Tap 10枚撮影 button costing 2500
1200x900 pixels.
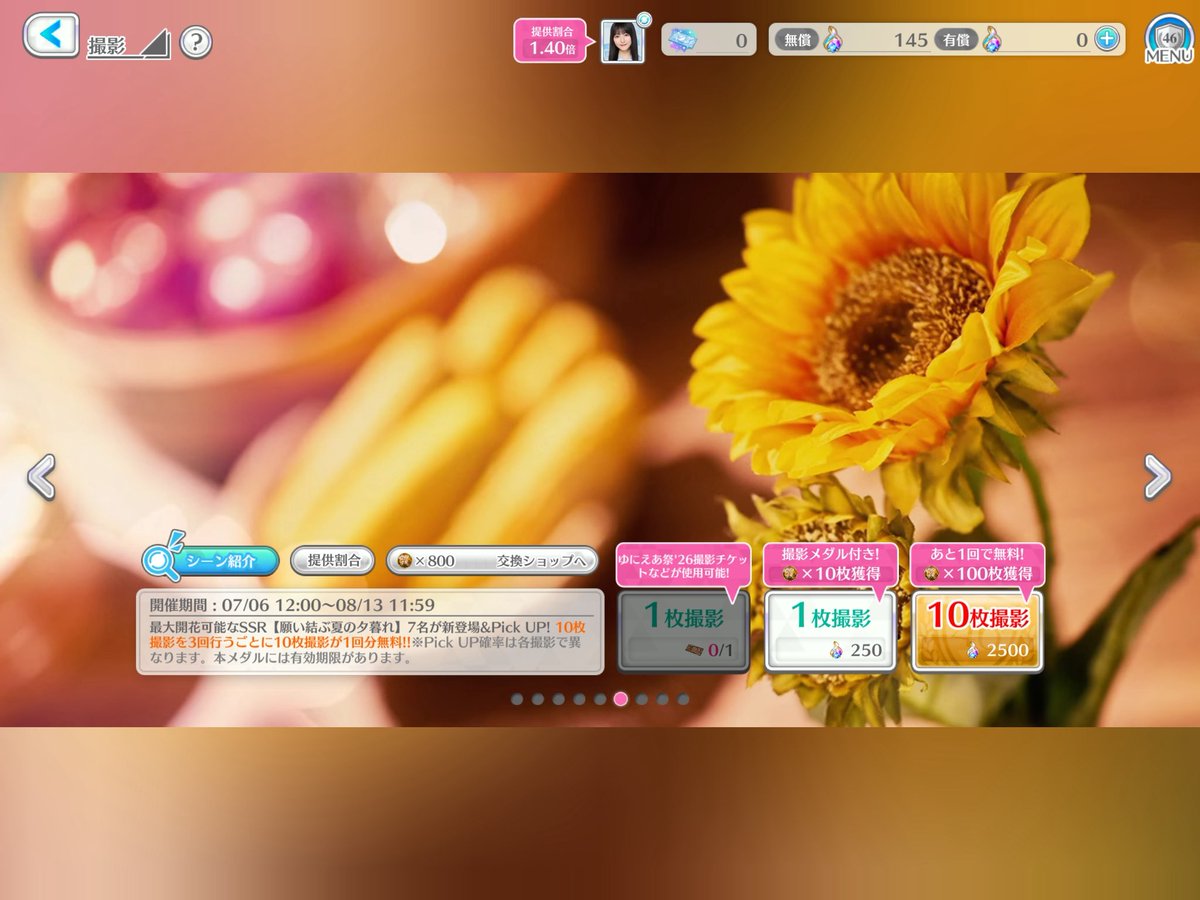pyautogui.click(x=977, y=631)
